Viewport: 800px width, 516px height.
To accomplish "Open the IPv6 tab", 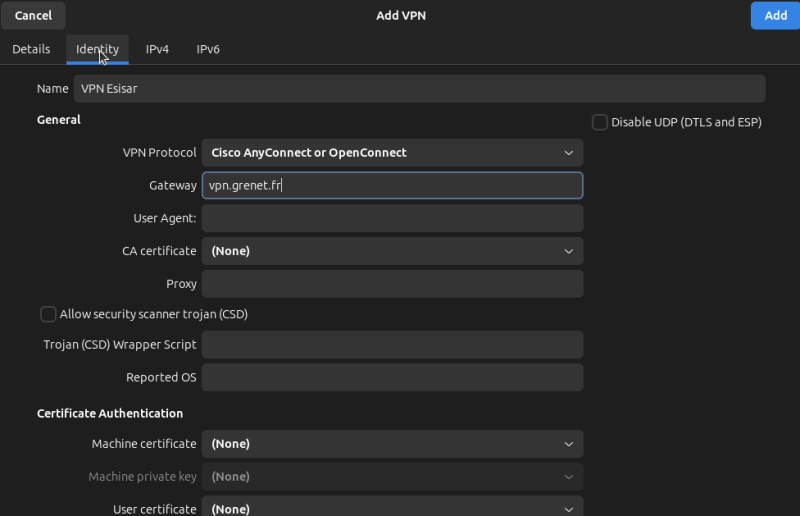I will [208, 49].
